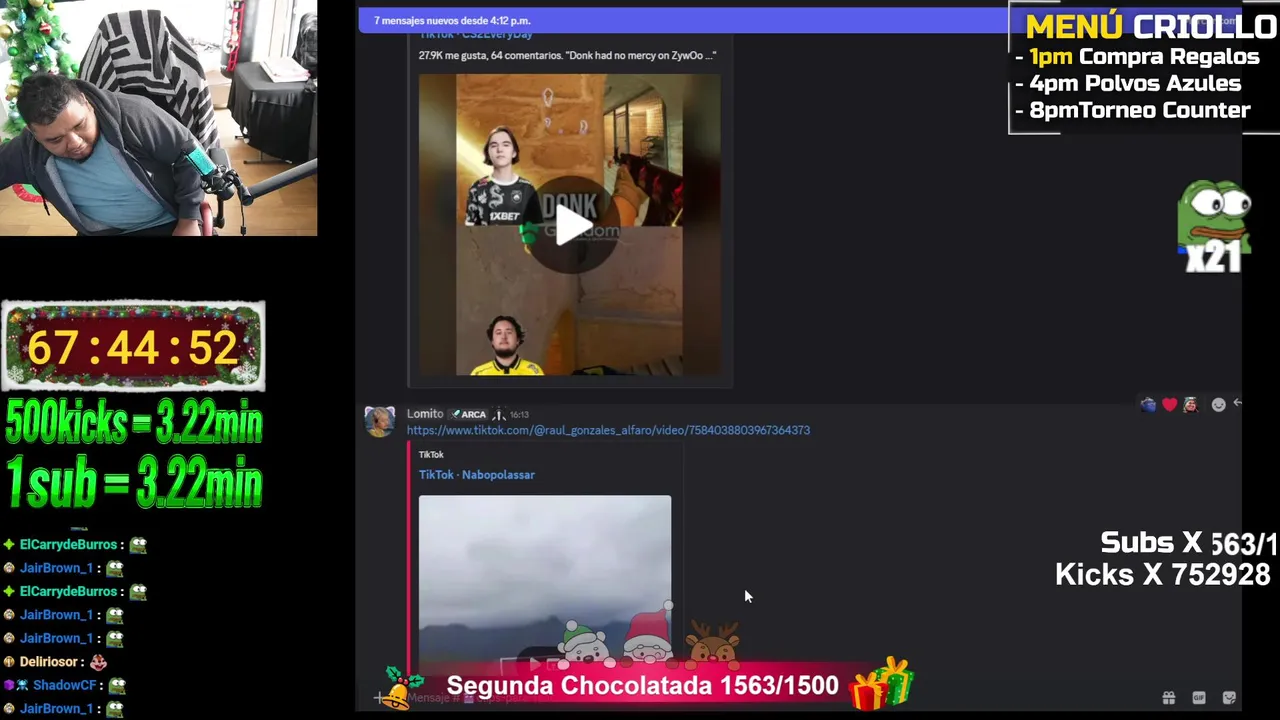Click the reply arrow on Lomito's message
1280x720 pixels.
pyautogui.click(x=1237, y=403)
